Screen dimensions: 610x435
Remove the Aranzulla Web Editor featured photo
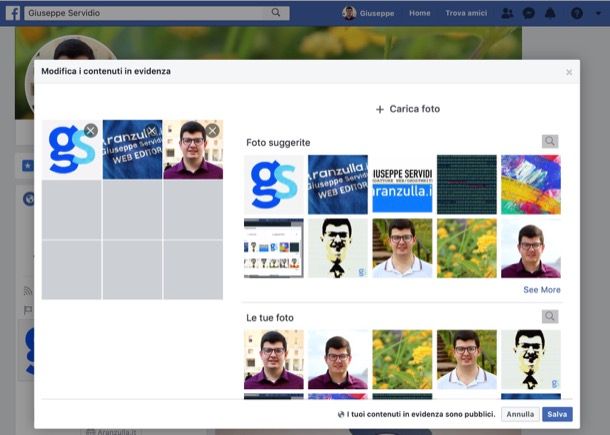151,130
